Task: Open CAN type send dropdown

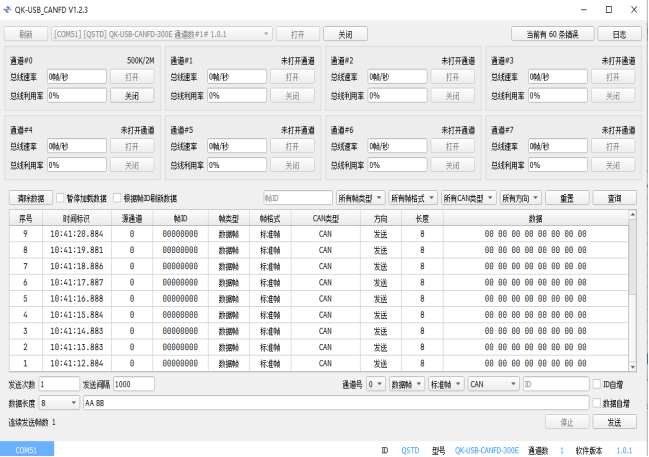Action: coord(493,384)
